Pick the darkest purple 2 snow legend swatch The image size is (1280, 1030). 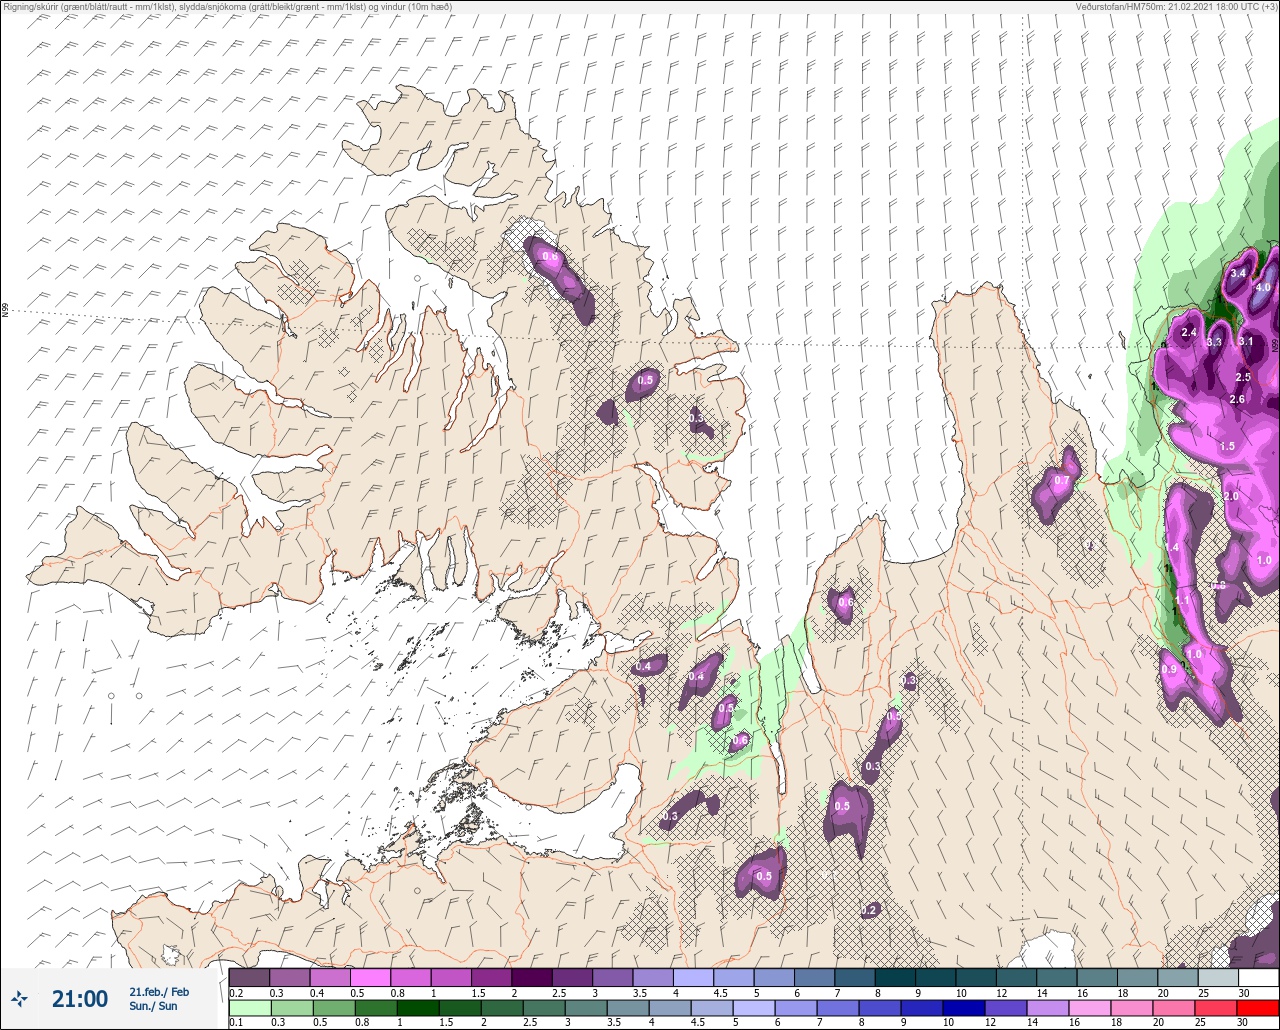tap(532, 977)
